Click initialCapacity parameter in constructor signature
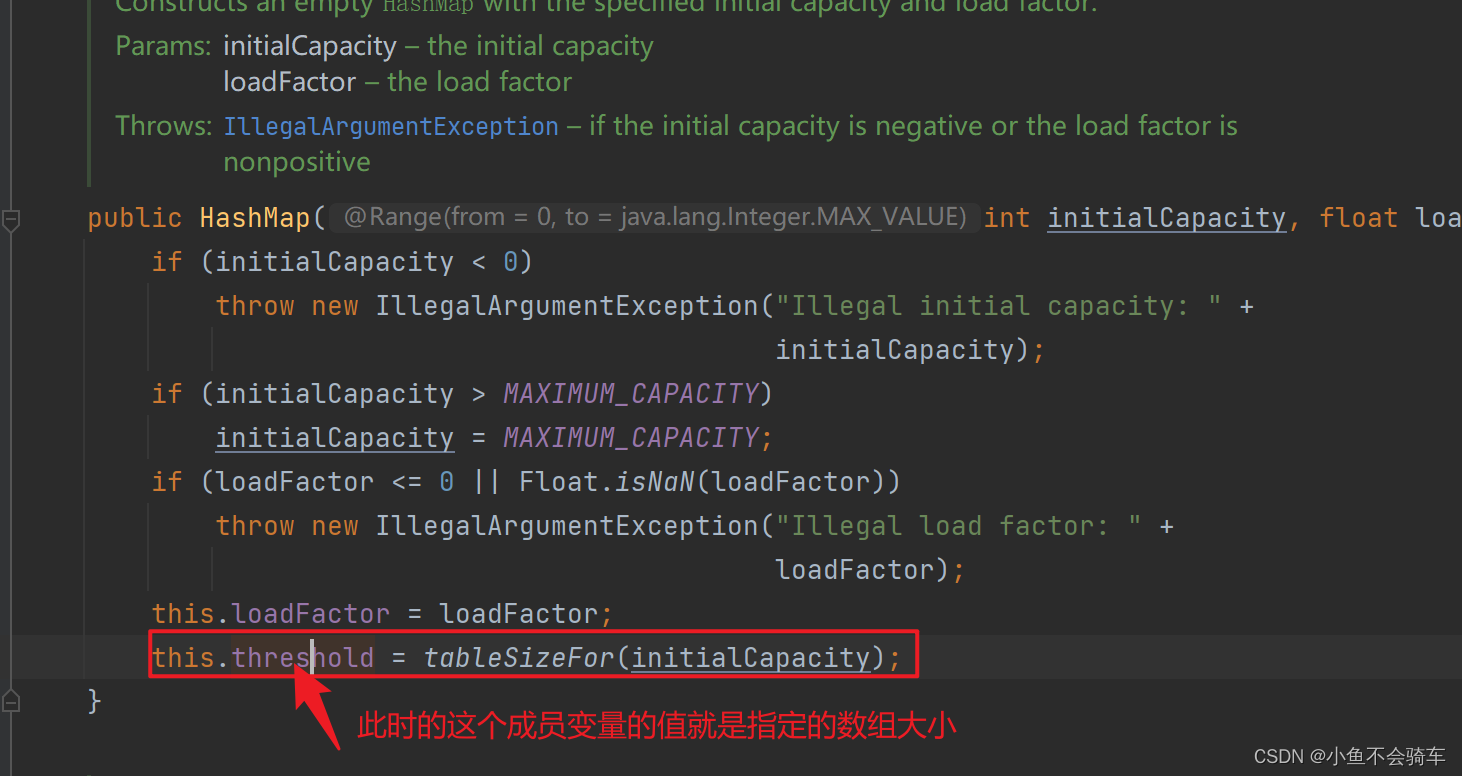The width and height of the screenshot is (1462, 776). [x=1166, y=218]
